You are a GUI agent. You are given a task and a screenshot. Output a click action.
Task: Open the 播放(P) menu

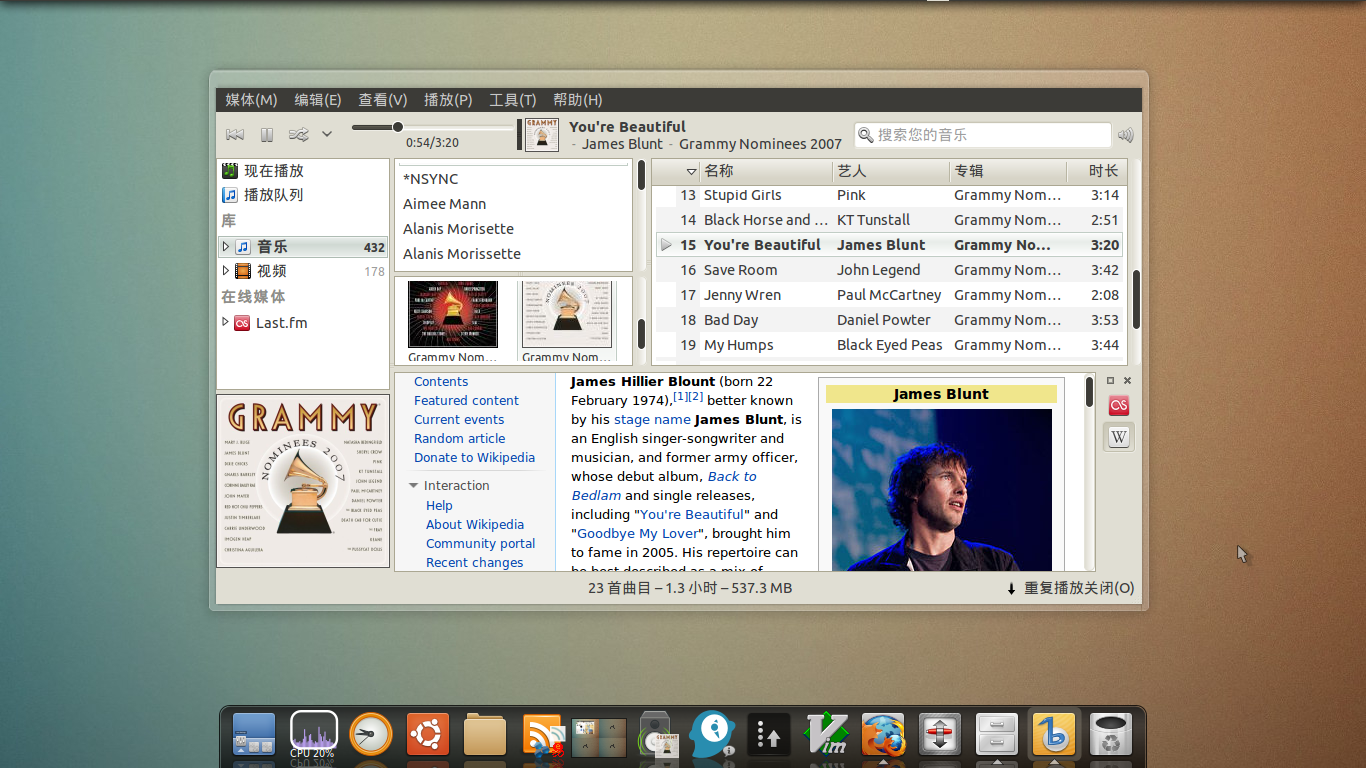[x=448, y=100]
